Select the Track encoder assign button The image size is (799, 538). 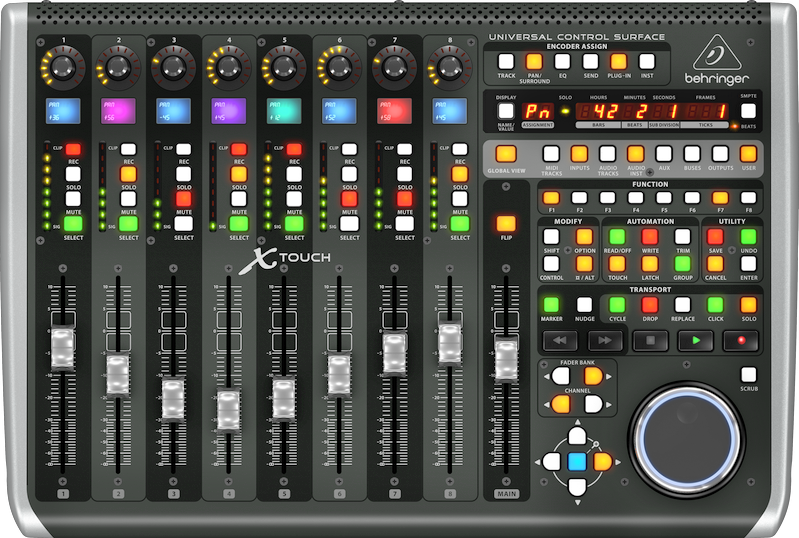coord(506,62)
